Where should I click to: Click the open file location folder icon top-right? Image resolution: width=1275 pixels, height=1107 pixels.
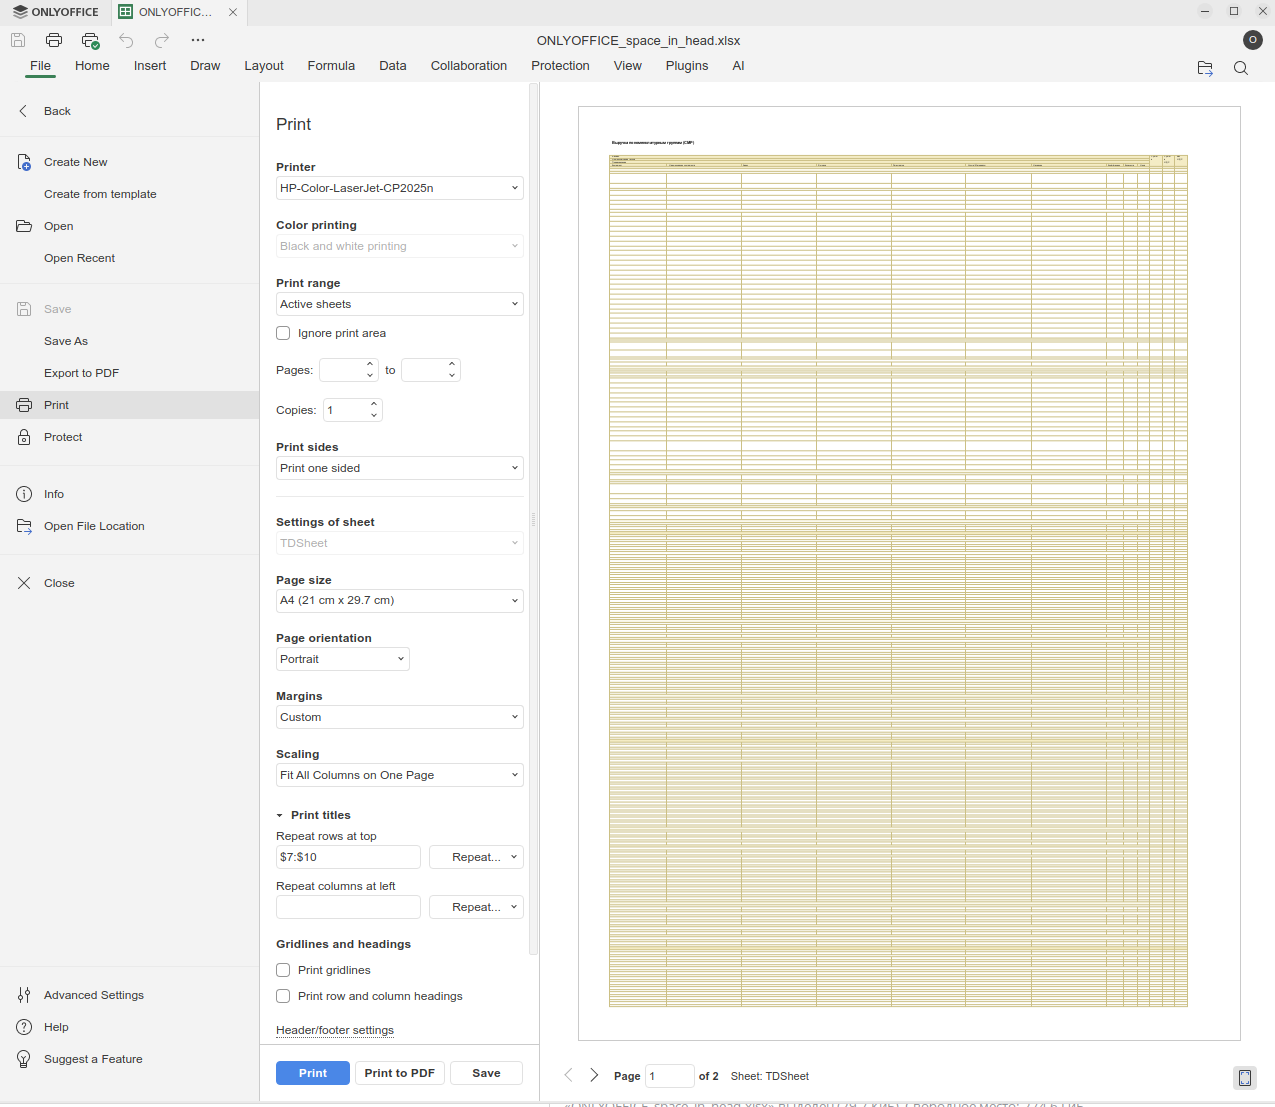[x=1205, y=68]
